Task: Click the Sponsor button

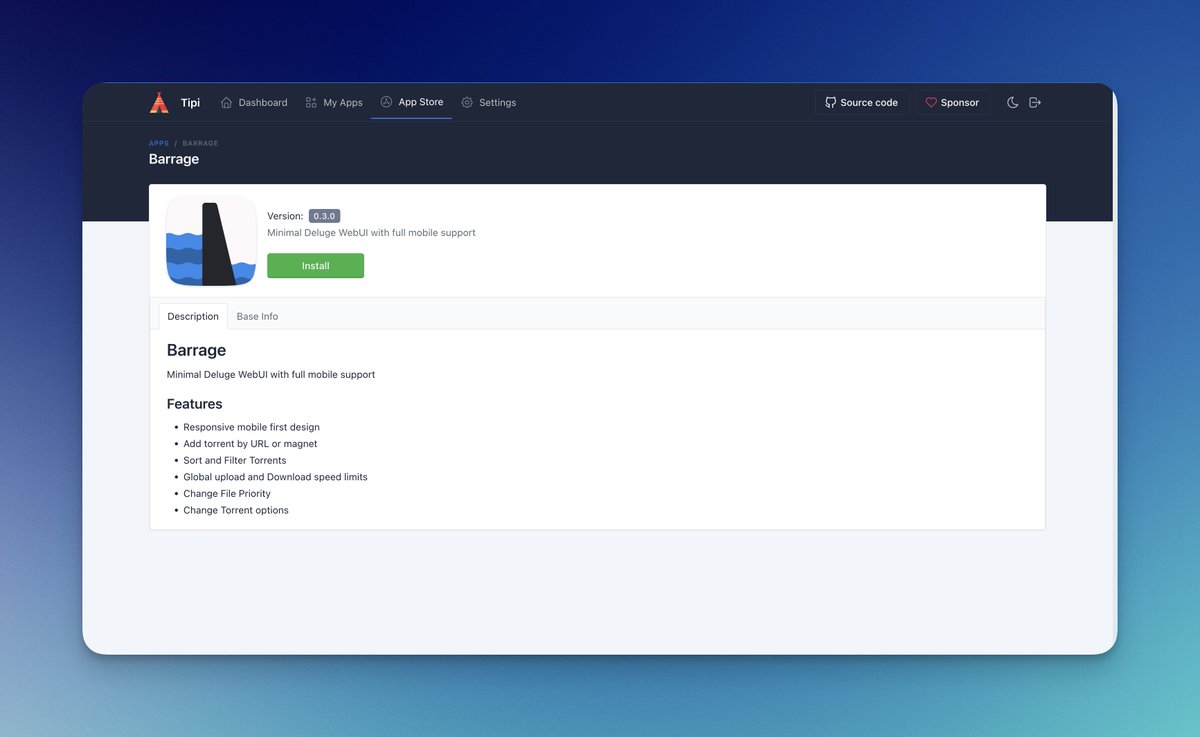Action: (x=952, y=102)
